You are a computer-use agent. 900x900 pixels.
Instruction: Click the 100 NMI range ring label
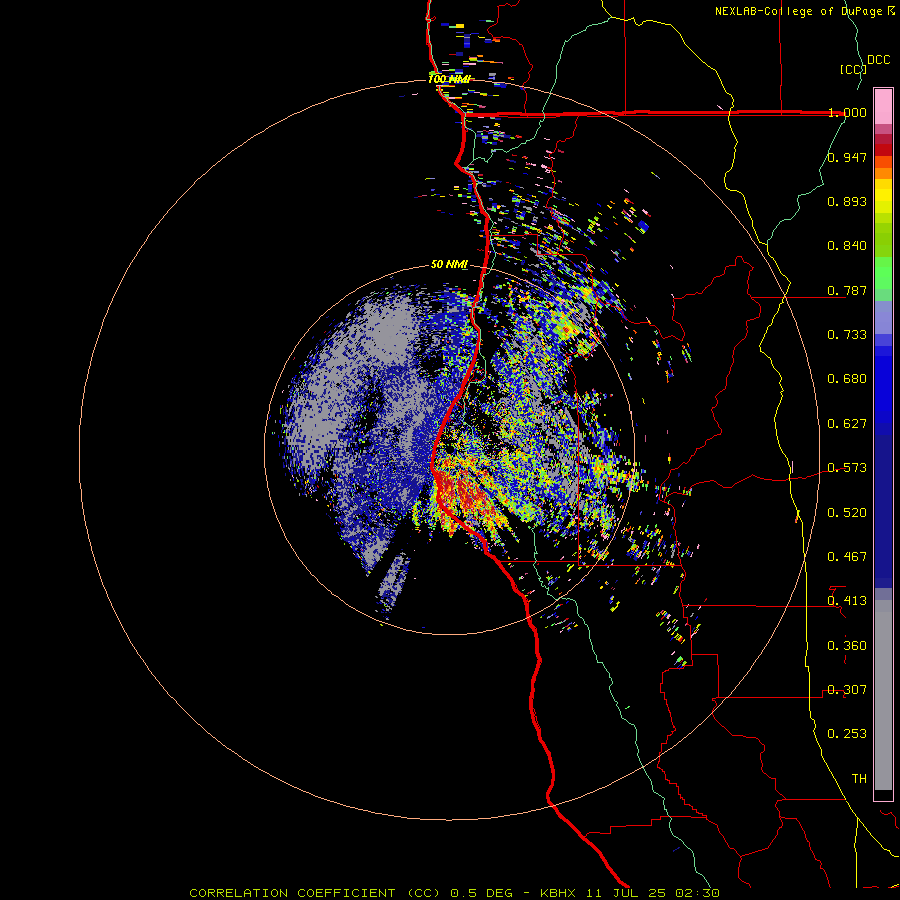449,79
